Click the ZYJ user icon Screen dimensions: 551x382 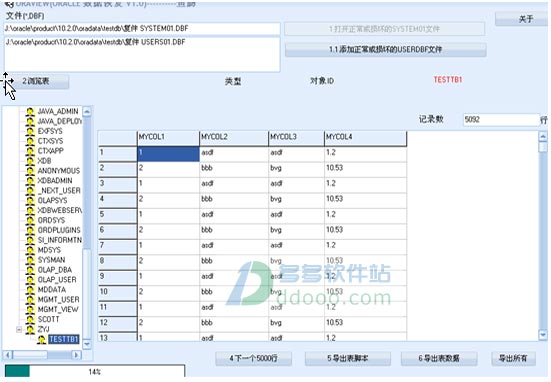30,329
